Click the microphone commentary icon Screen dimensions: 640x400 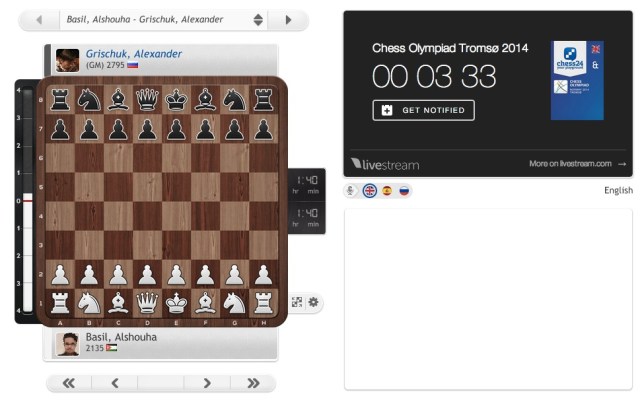(351, 190)
